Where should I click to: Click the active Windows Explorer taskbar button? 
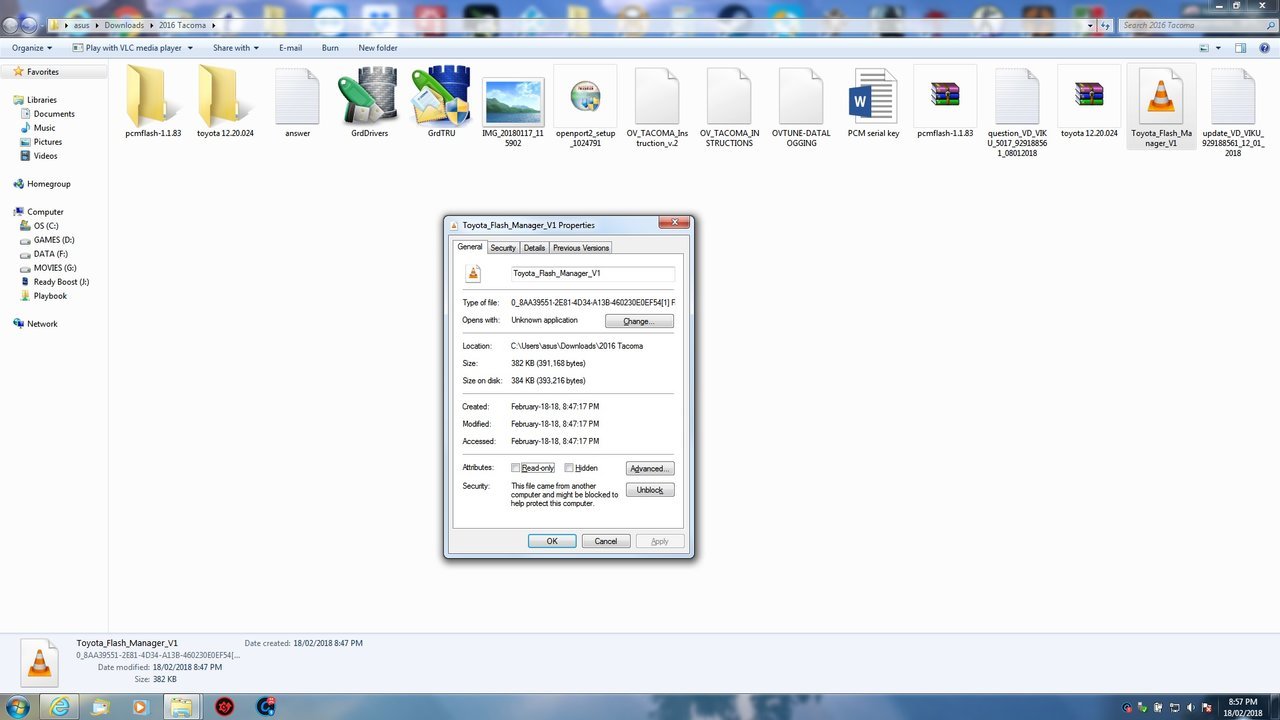click(179, 707)
